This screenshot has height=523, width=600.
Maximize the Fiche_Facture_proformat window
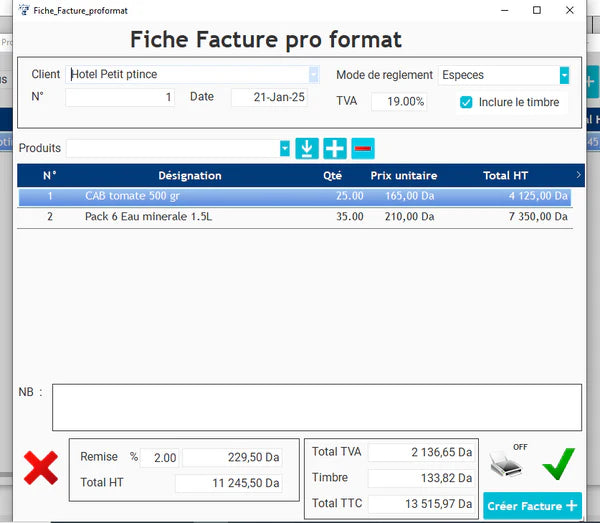tap(537, 10)
